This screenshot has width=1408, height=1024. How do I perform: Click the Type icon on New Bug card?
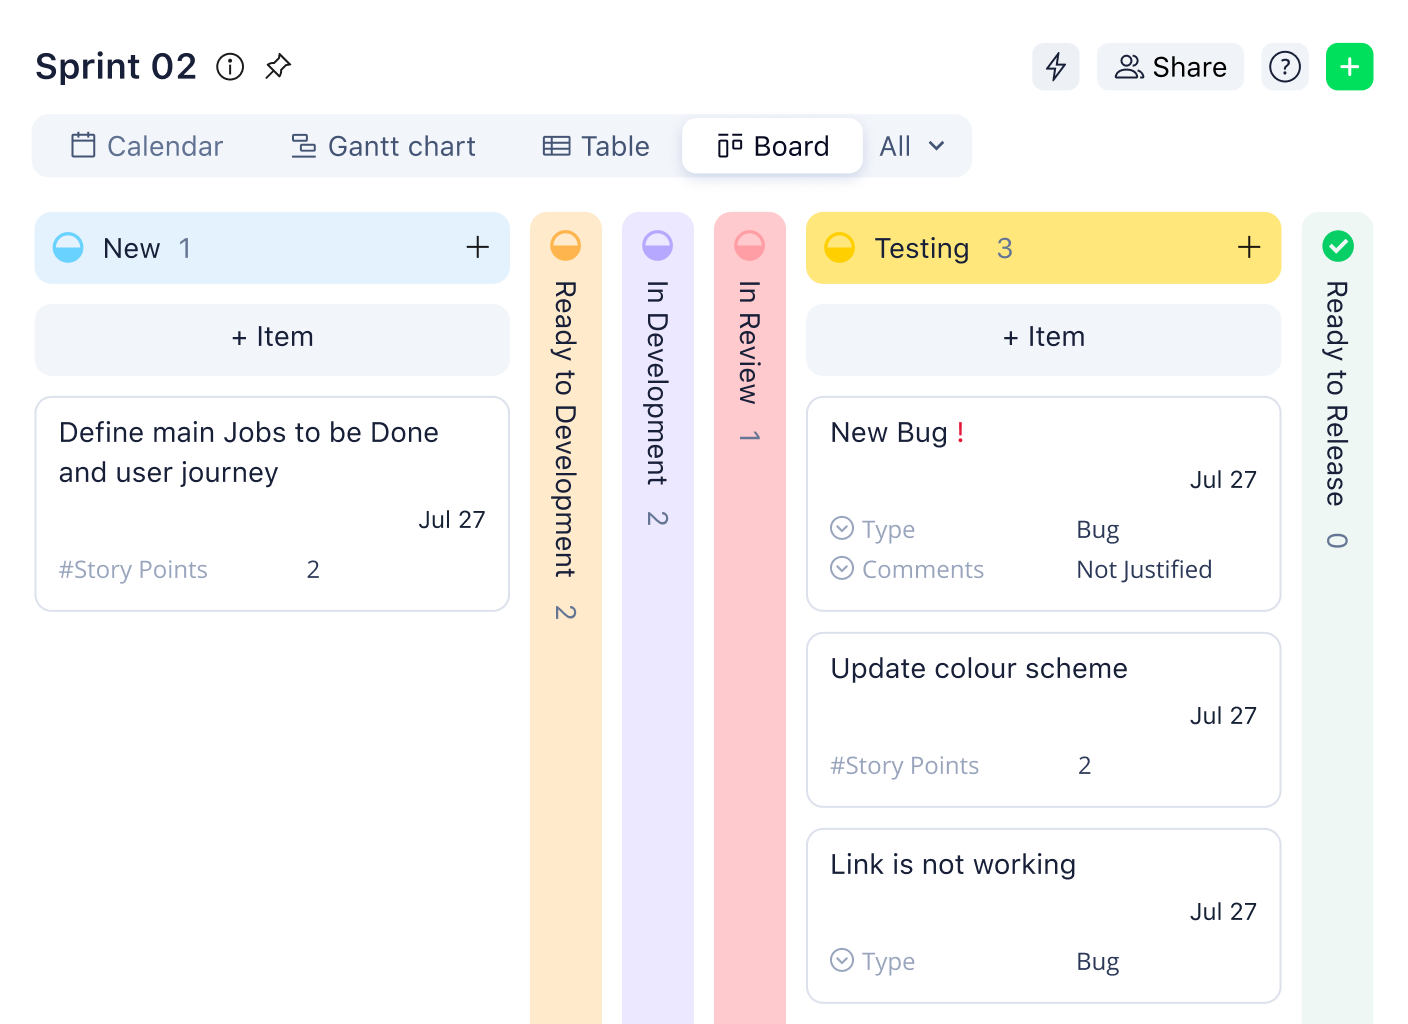coord(841,528)
